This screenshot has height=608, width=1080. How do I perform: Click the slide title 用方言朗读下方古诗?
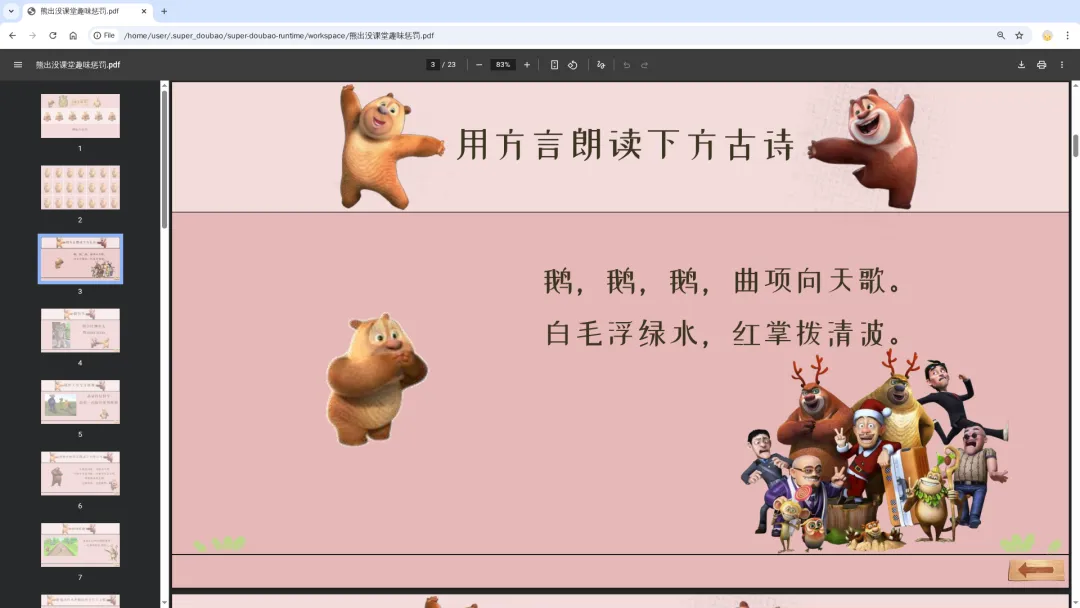tap(626, 145)
